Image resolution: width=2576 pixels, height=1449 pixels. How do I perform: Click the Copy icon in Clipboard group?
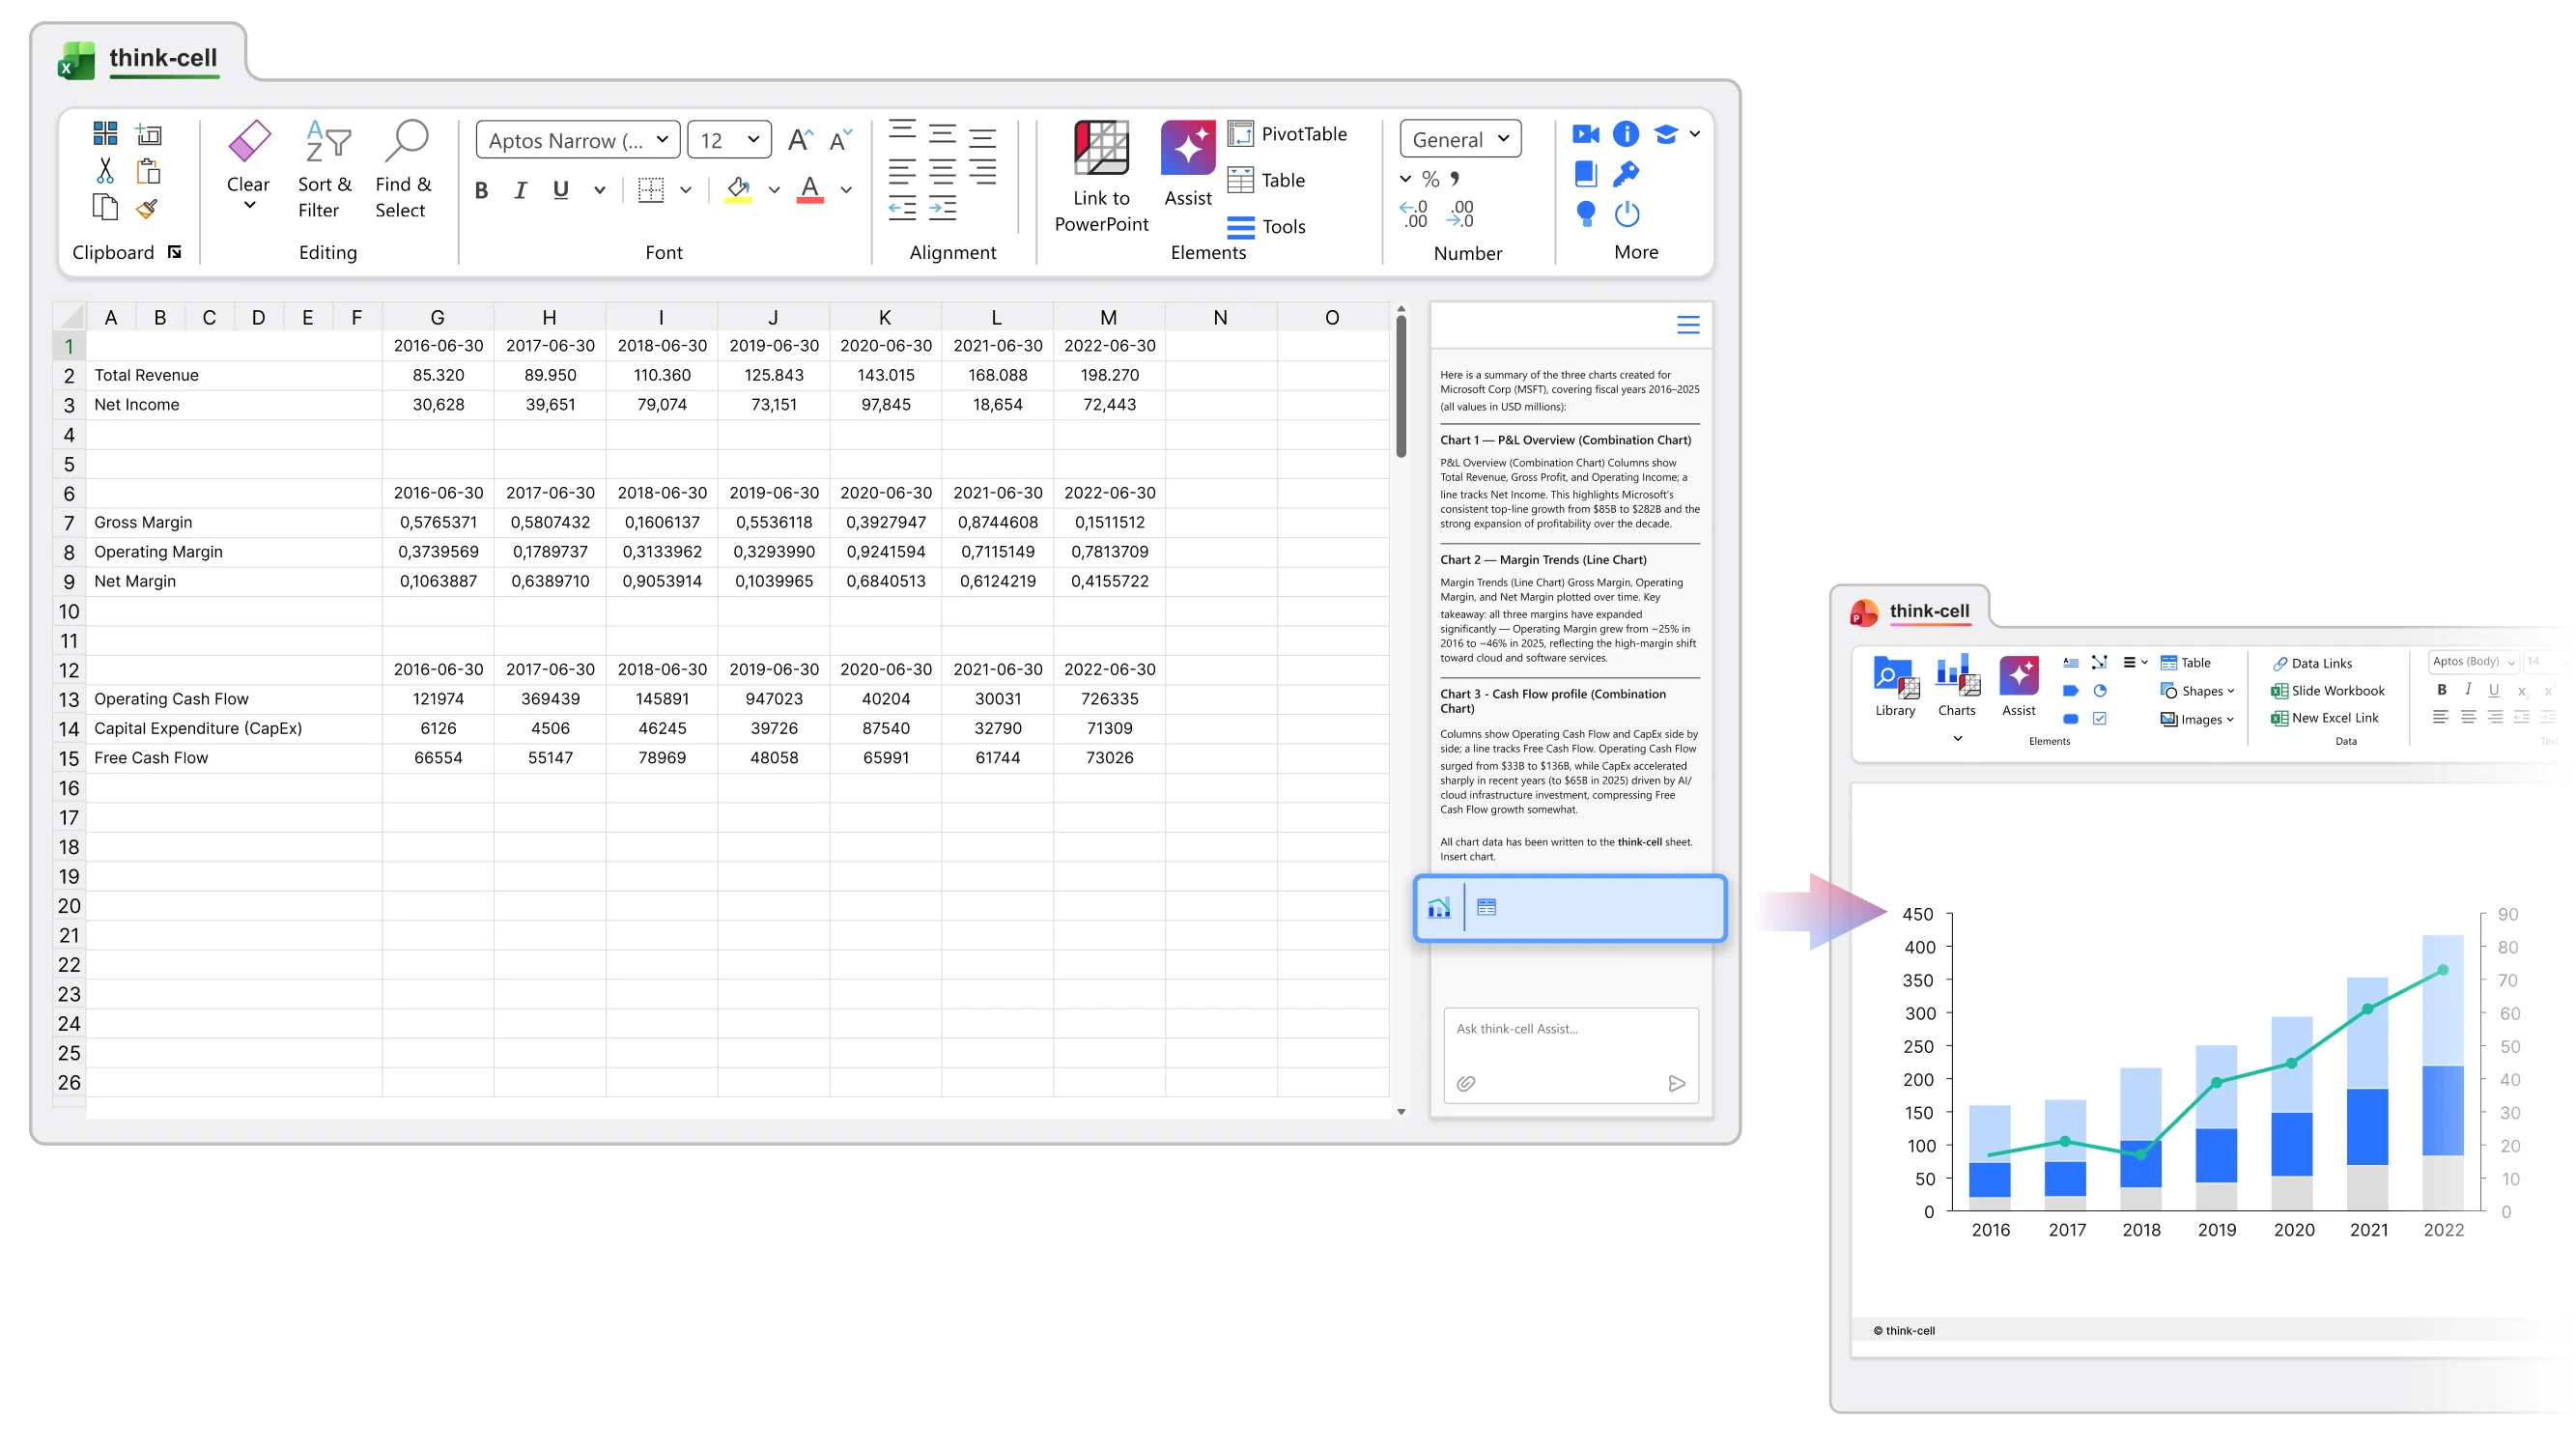[105, 207]
